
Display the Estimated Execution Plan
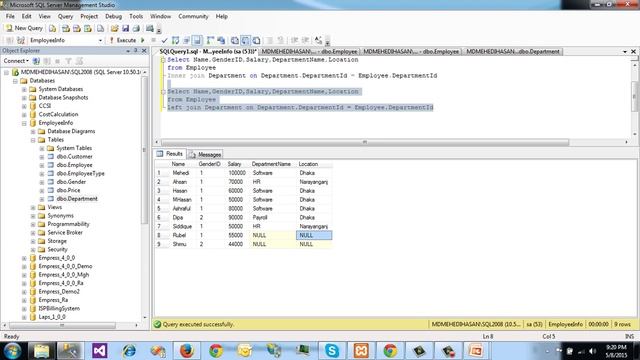(176, 40)
